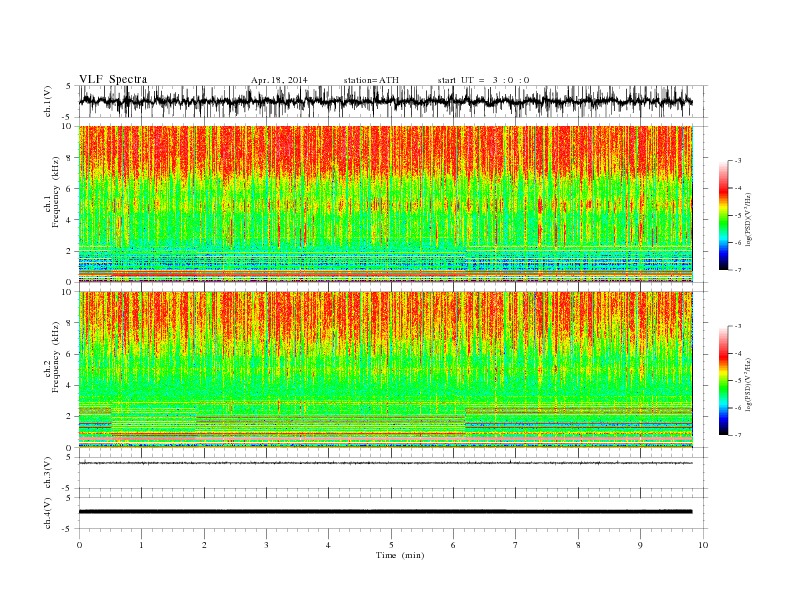Image resolution: width=792 pixels, height=612 pixels.
Task: Click the "VLF Spectra" plot title
Action: pos(113,79)
